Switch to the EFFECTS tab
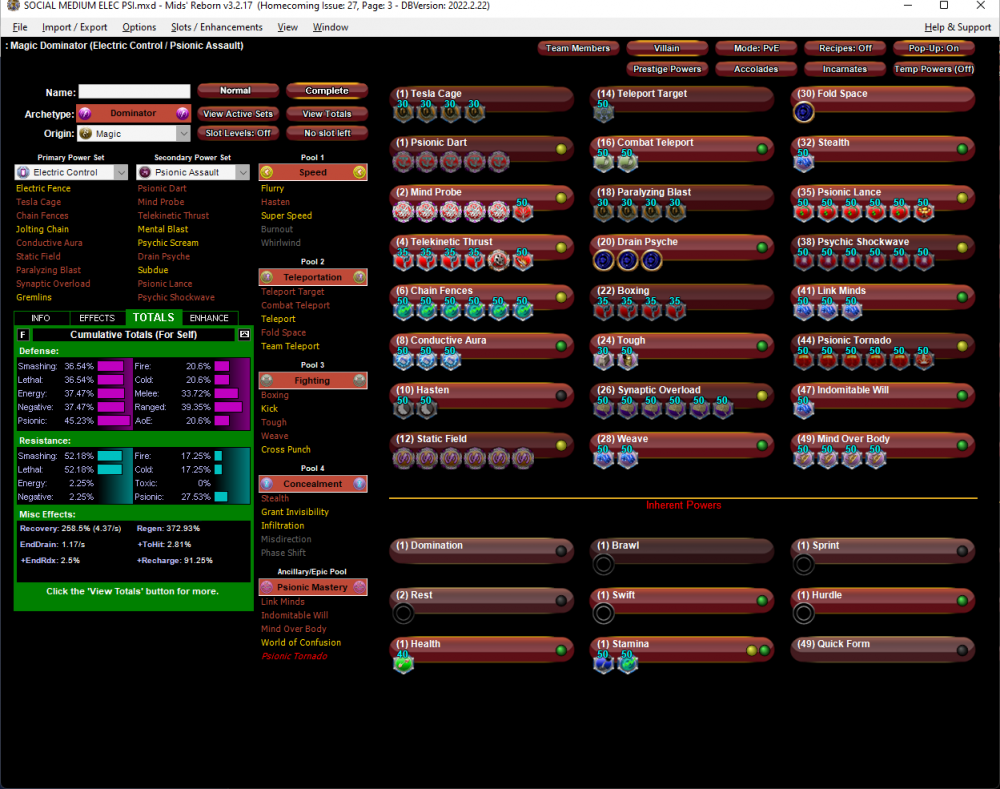 click(97, 318)
